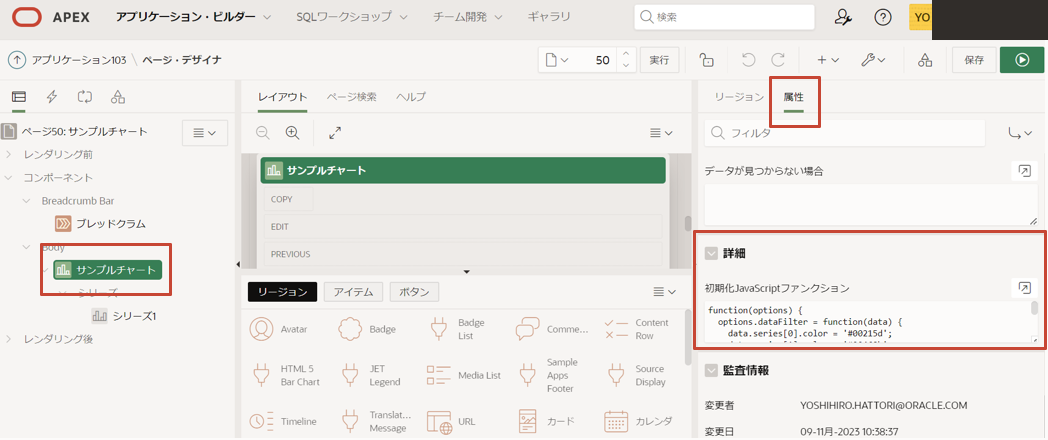Run the page with green play button
This screenshot has width=1048, height=440.
pos(1021,60)
